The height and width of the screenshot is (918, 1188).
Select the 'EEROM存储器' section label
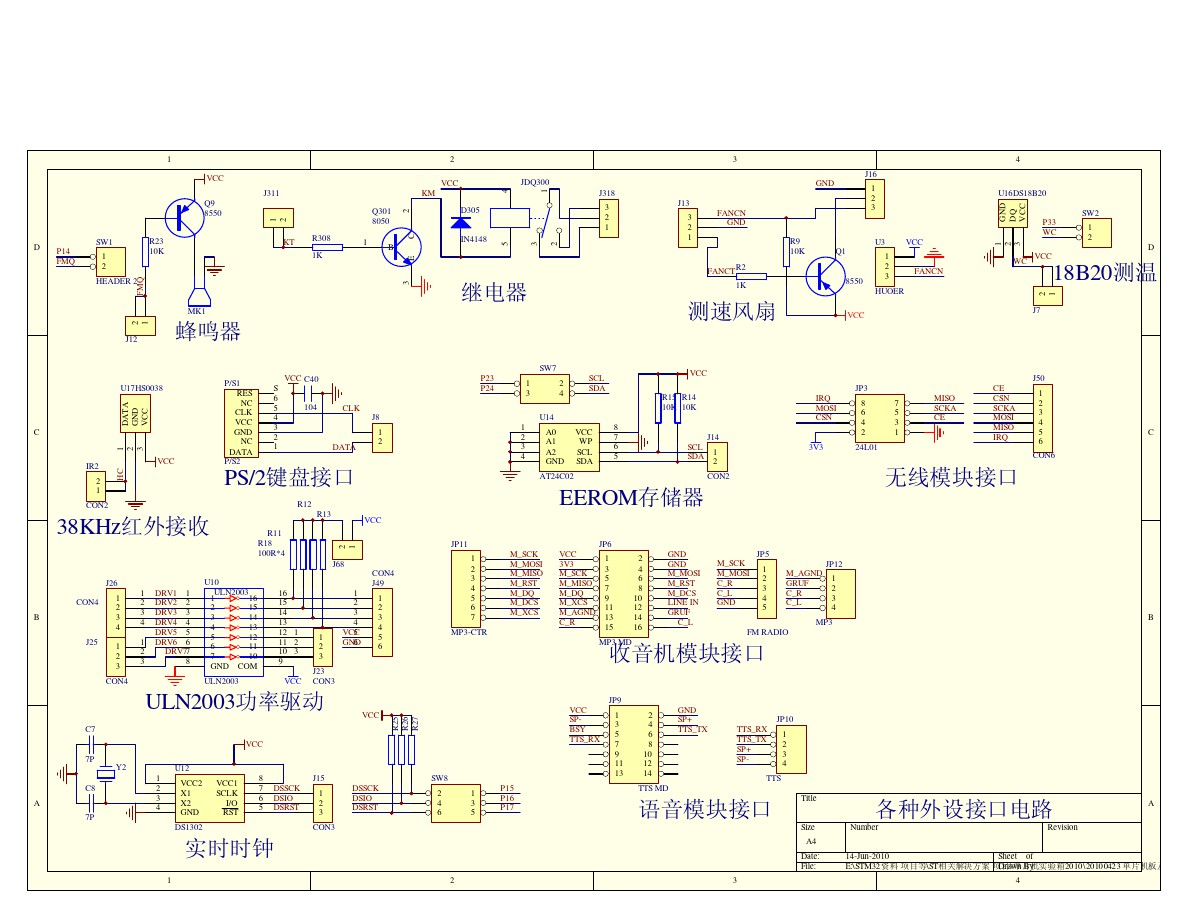pos(631,498)
